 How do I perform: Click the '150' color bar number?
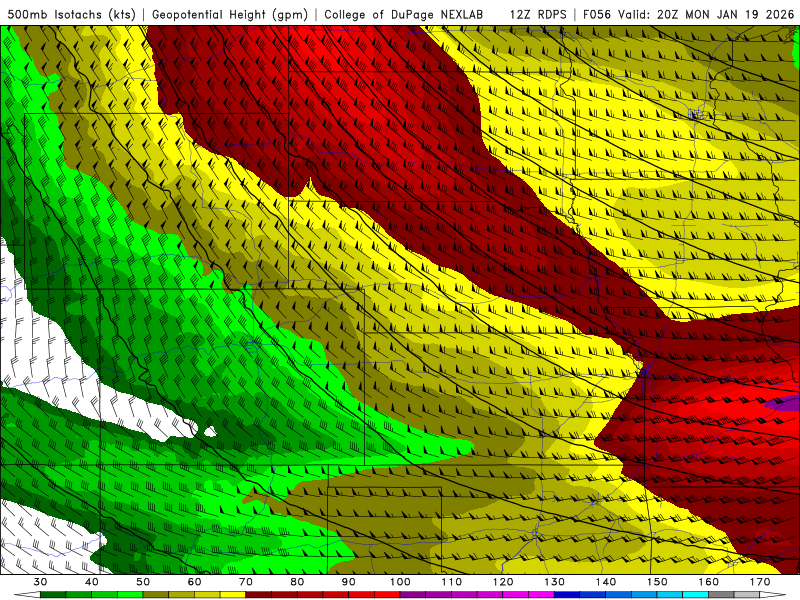[x=657, y=582]
